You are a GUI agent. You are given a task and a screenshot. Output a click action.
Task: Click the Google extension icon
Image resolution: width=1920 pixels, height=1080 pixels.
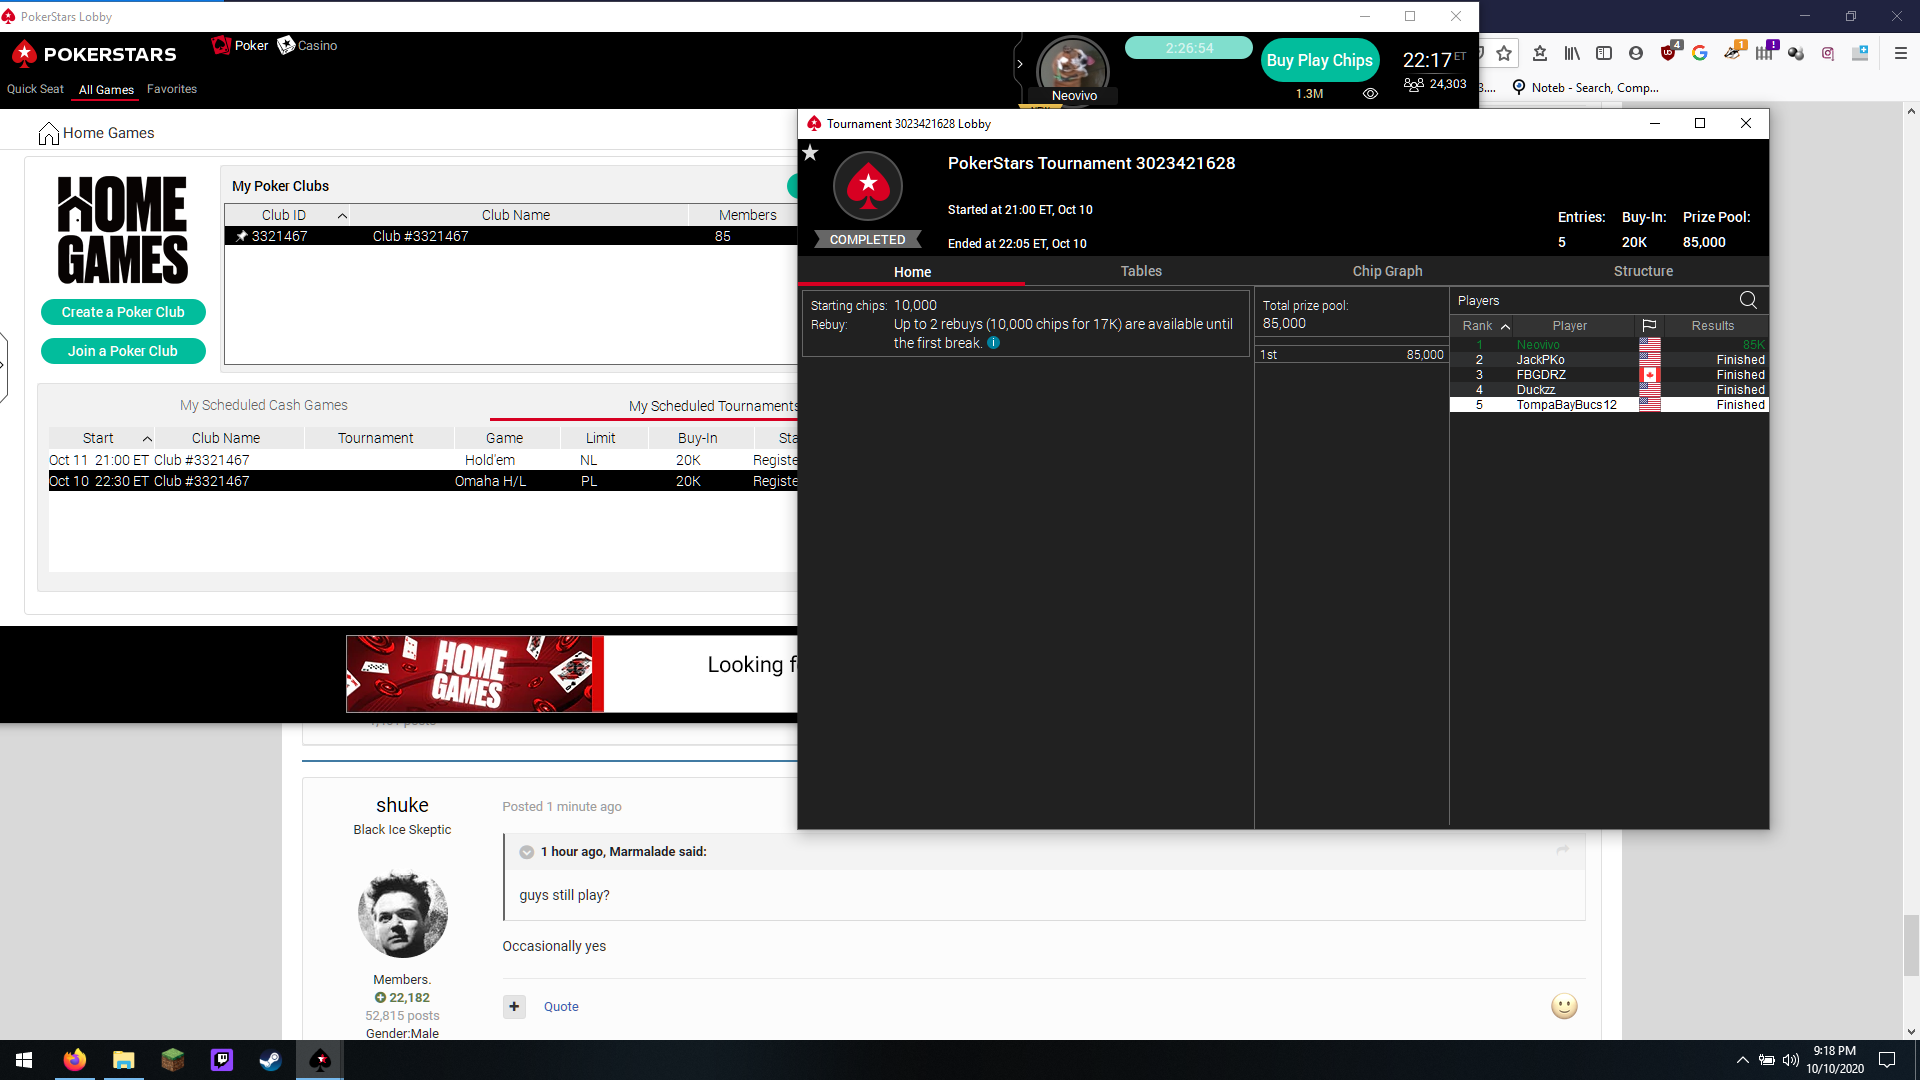[x=1700, y=53]
